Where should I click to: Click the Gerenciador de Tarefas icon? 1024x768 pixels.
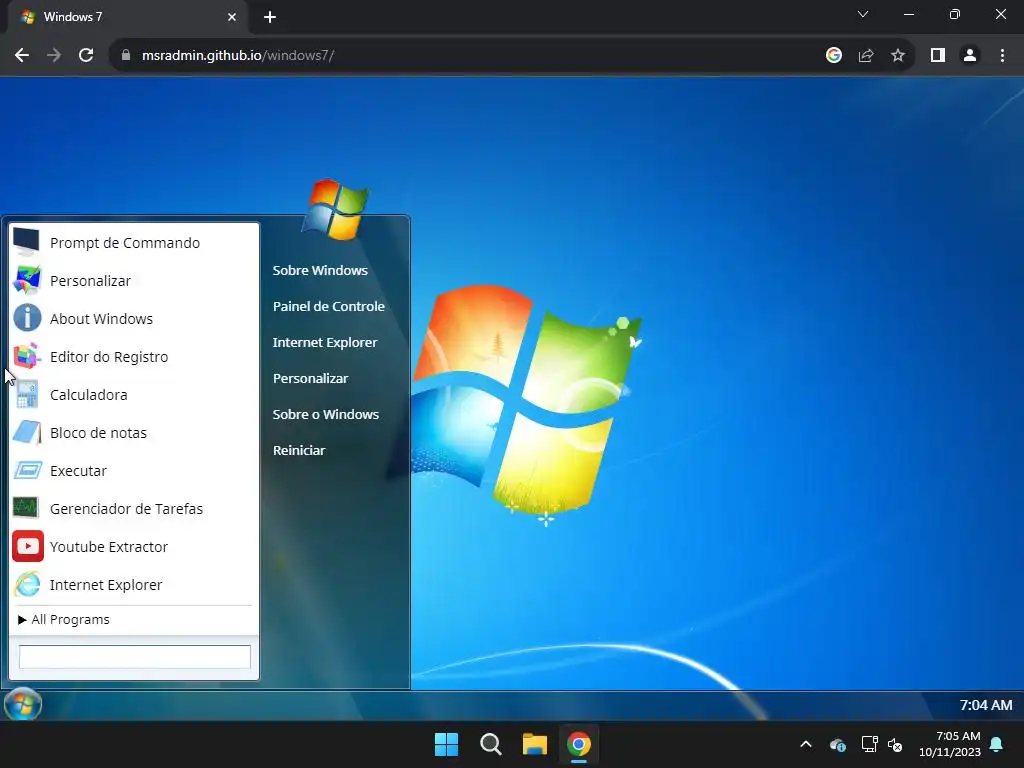(27, 508)
